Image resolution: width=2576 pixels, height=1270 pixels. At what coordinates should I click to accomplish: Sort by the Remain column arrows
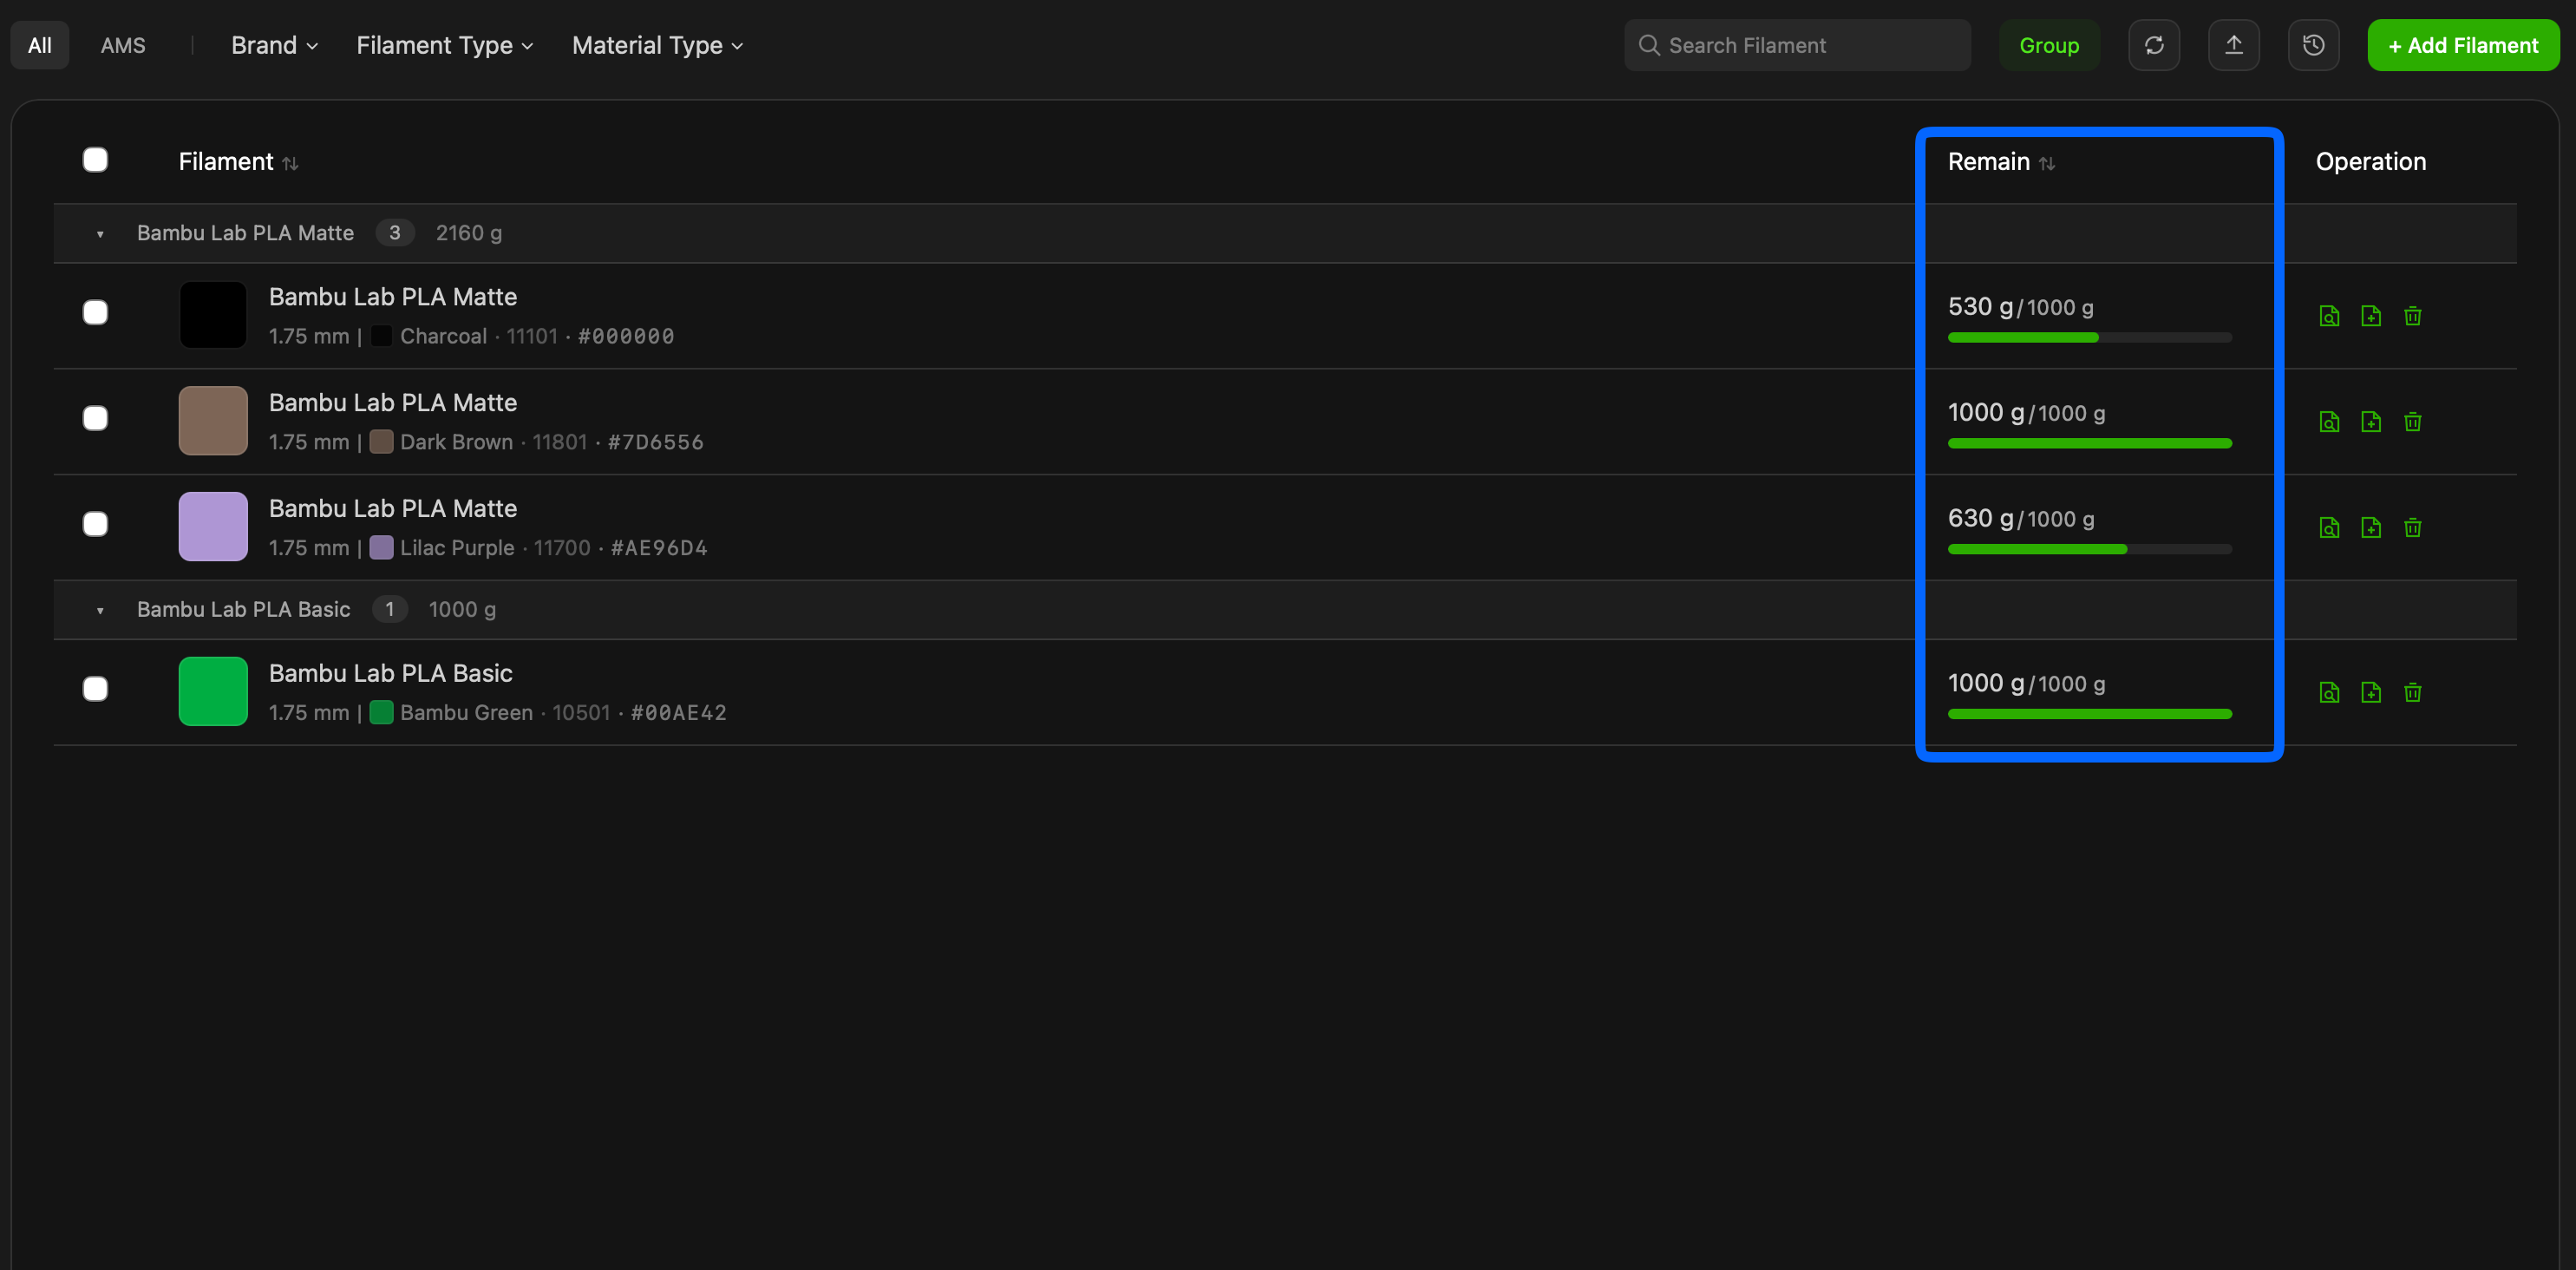click(x=2047, y=163)
